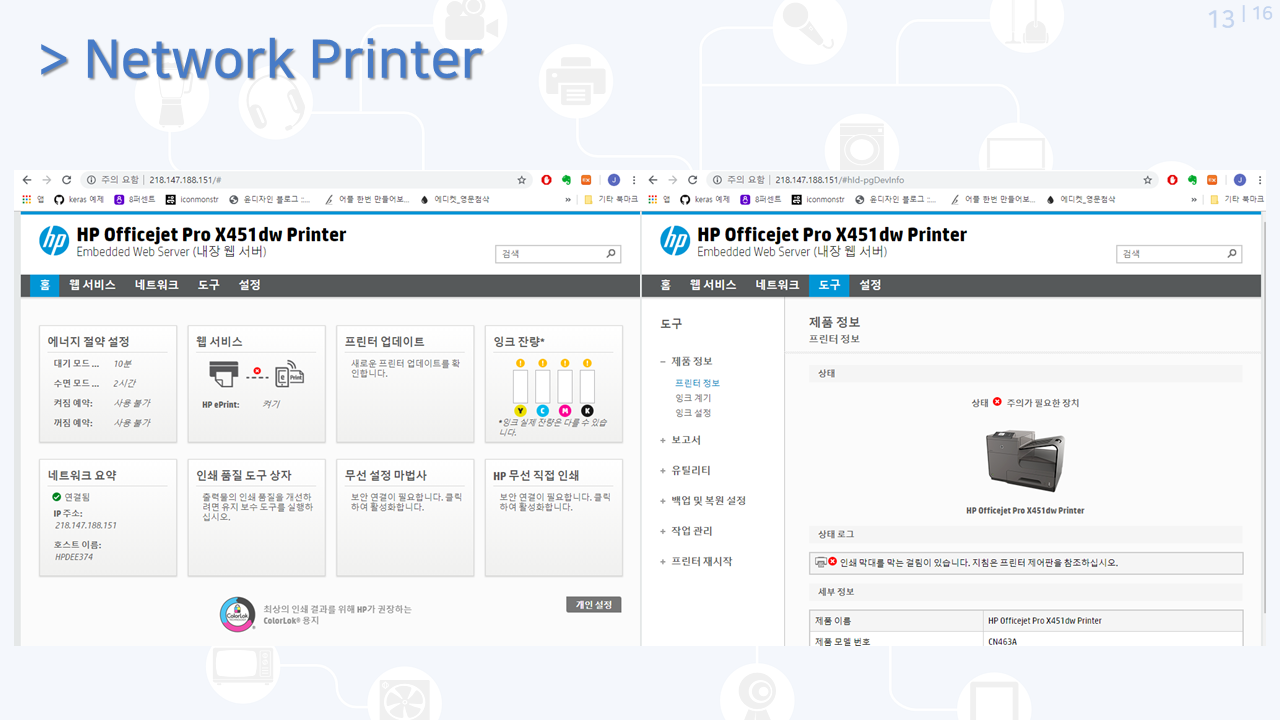Screen dimensions: 1280x720
Task: Open the Evernote extension in left window
Action: point(566,180)
